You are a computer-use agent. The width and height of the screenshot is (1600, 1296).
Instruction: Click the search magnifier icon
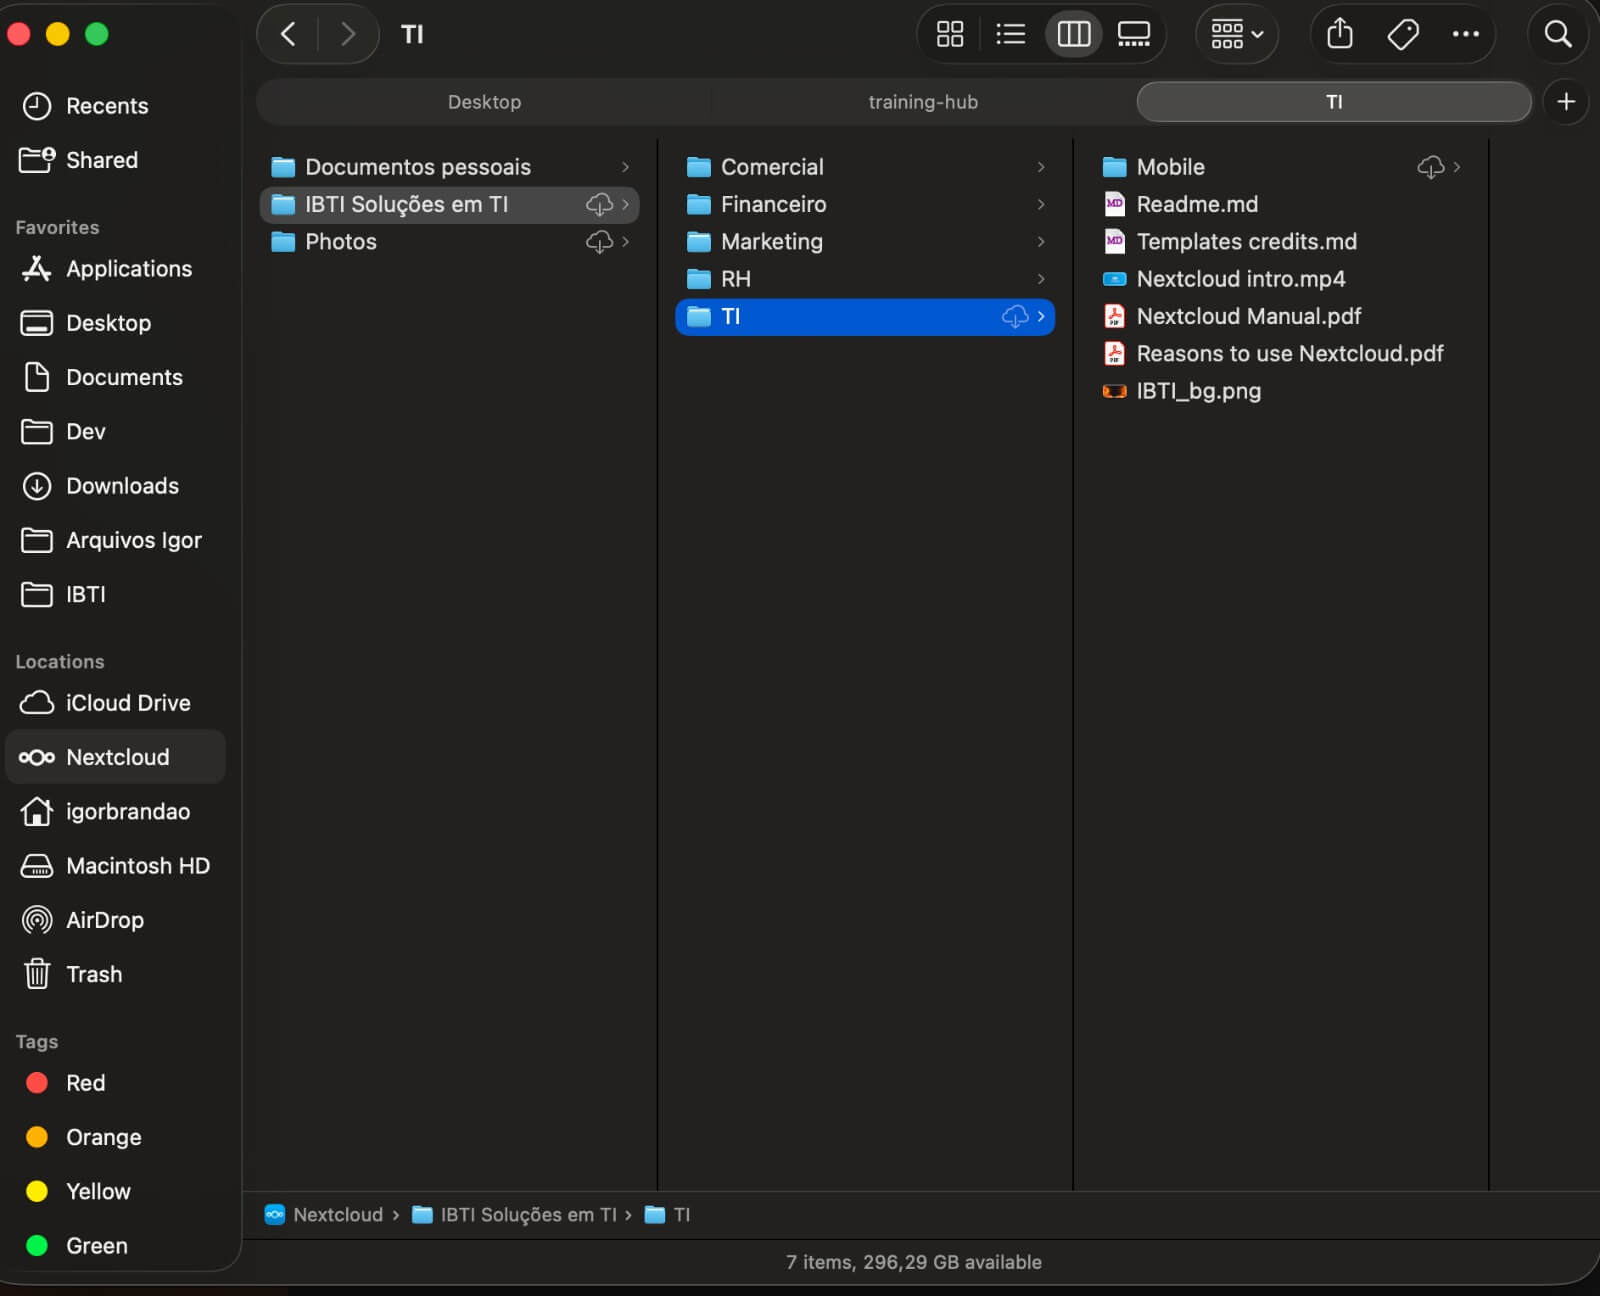click(x=1557, y=34)
